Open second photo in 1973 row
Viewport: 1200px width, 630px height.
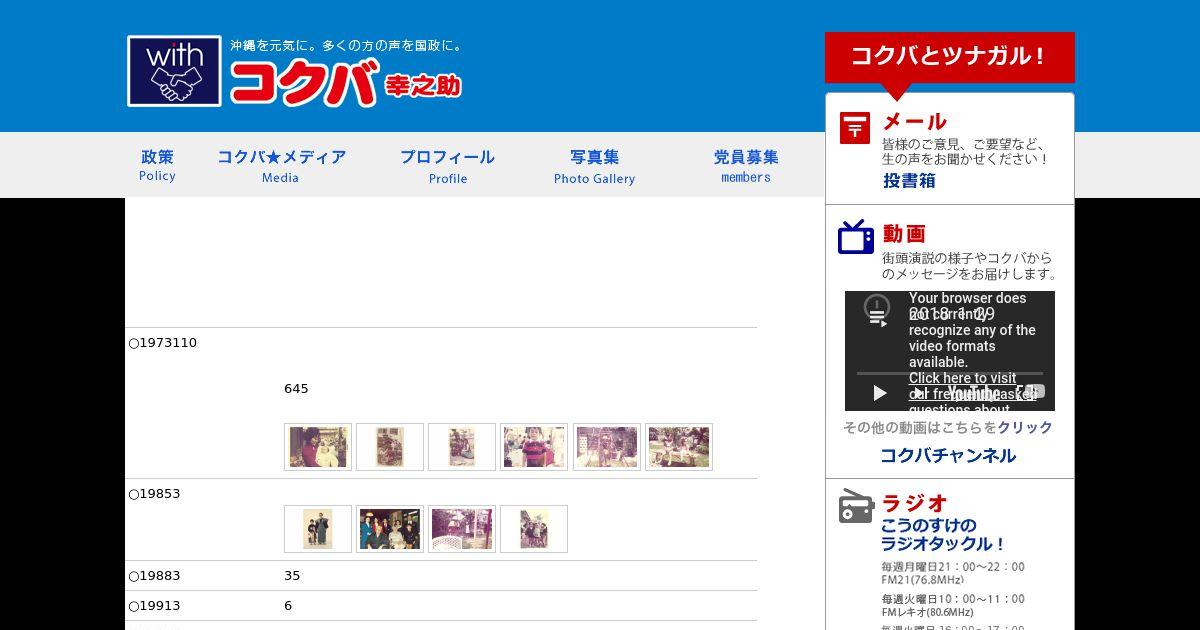pos(390,447)
